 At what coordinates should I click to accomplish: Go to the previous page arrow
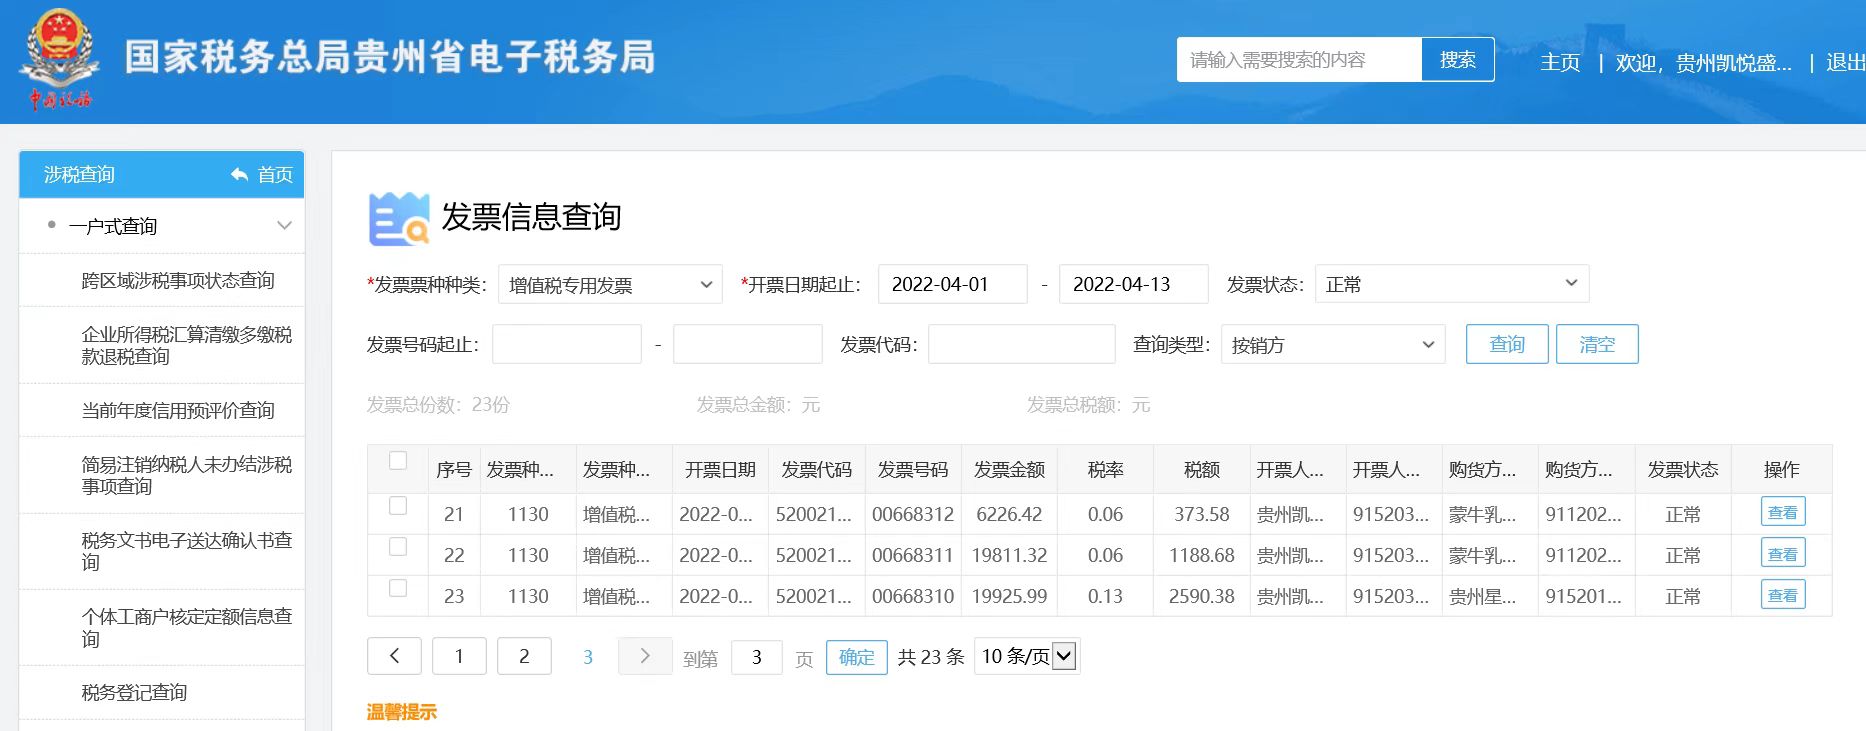(x=394, y=656)
